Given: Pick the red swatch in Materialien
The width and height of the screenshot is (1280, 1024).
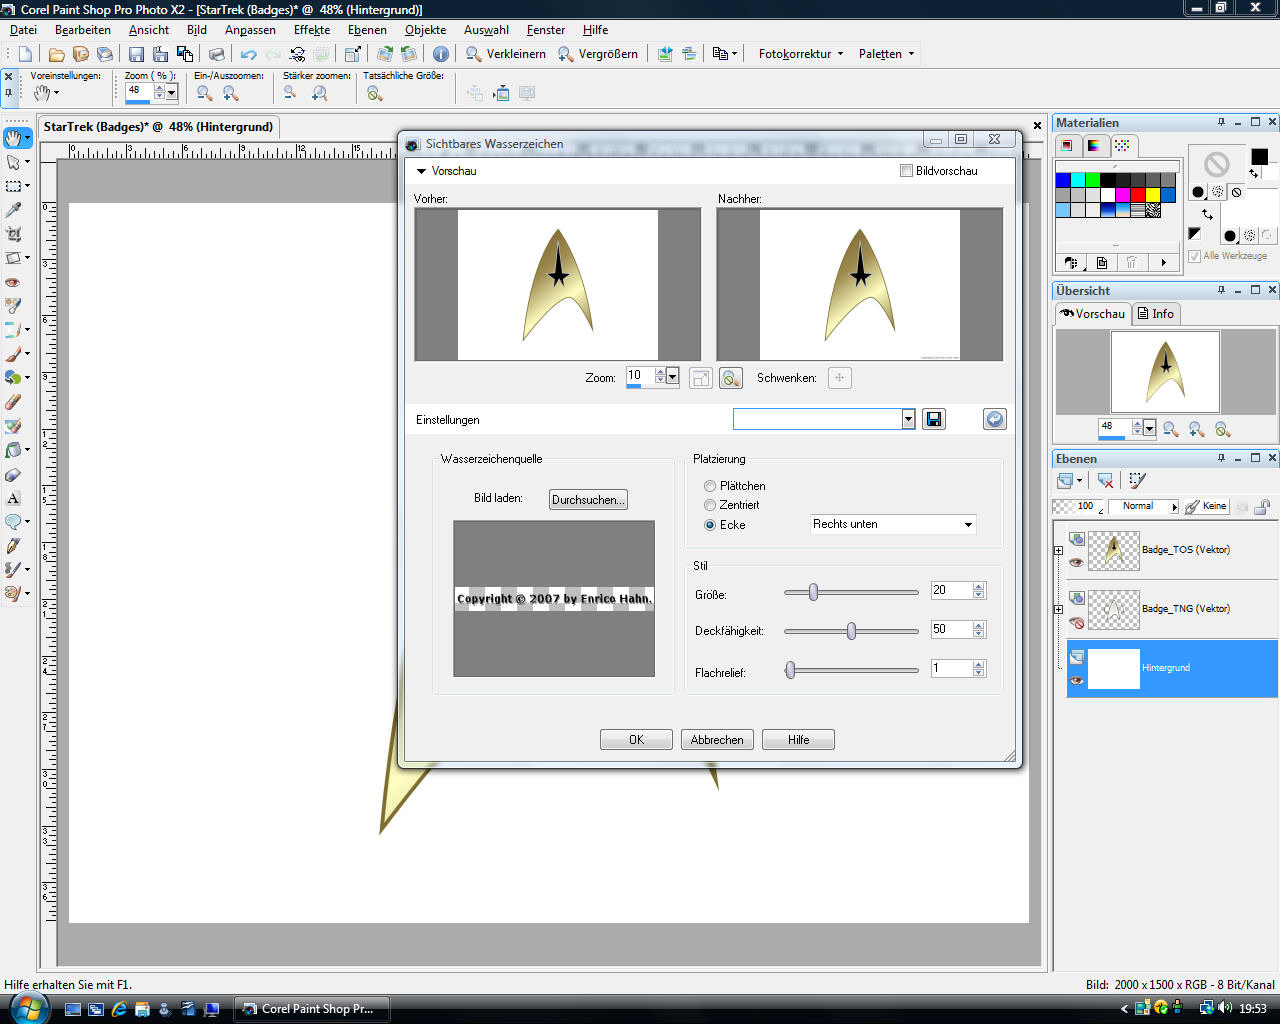Looking at the screenshot, I should coord(1138,194).
